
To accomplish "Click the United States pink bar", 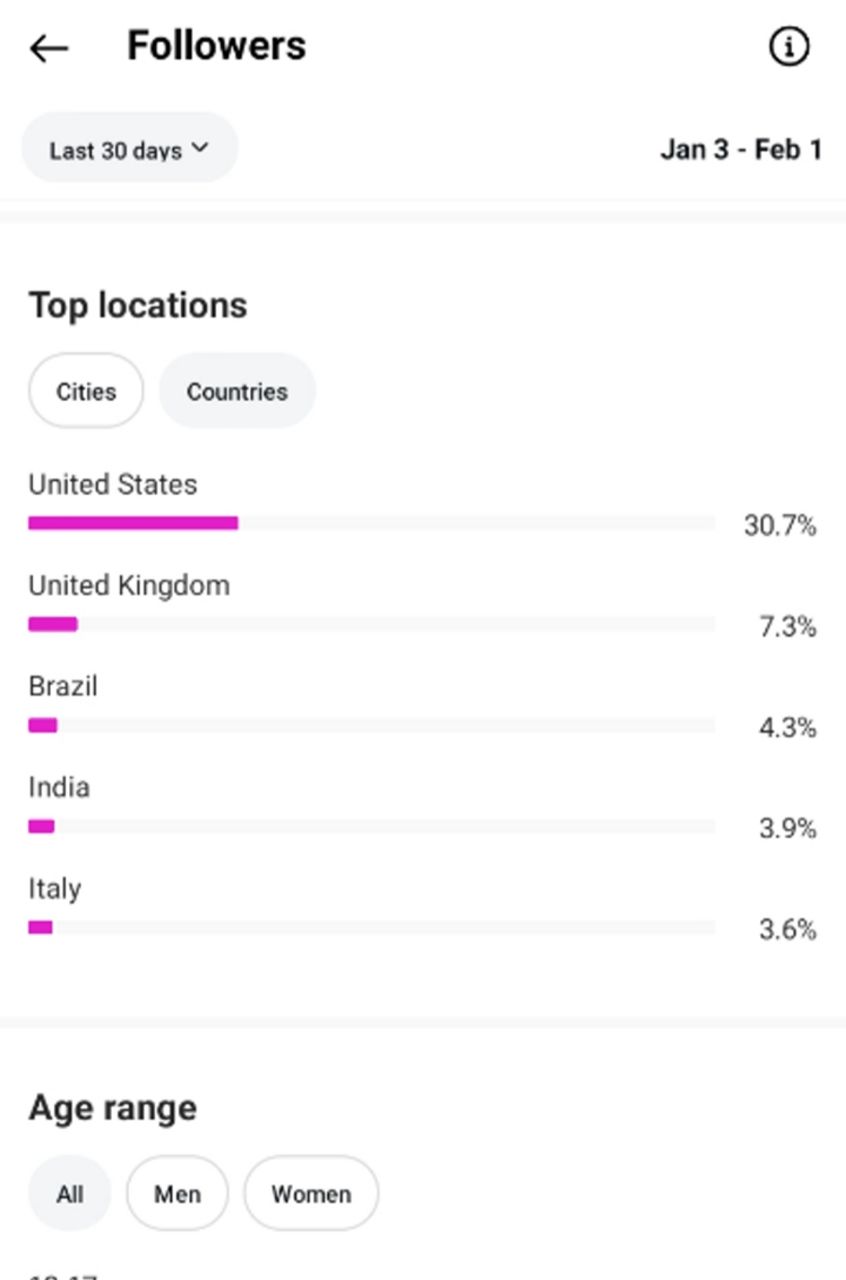I will coord(133,523).
